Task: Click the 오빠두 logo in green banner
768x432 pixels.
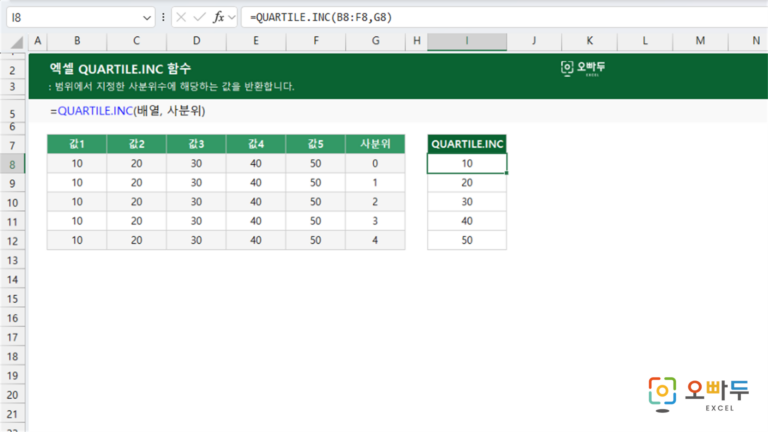Action: click(x=583, y=68)
